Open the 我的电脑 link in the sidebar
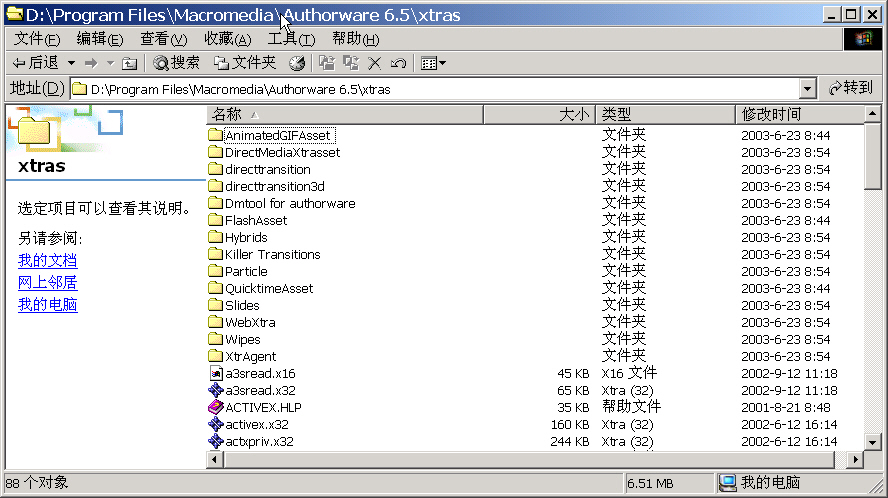This screenshot has height=498, width=888. coord(48,305)
